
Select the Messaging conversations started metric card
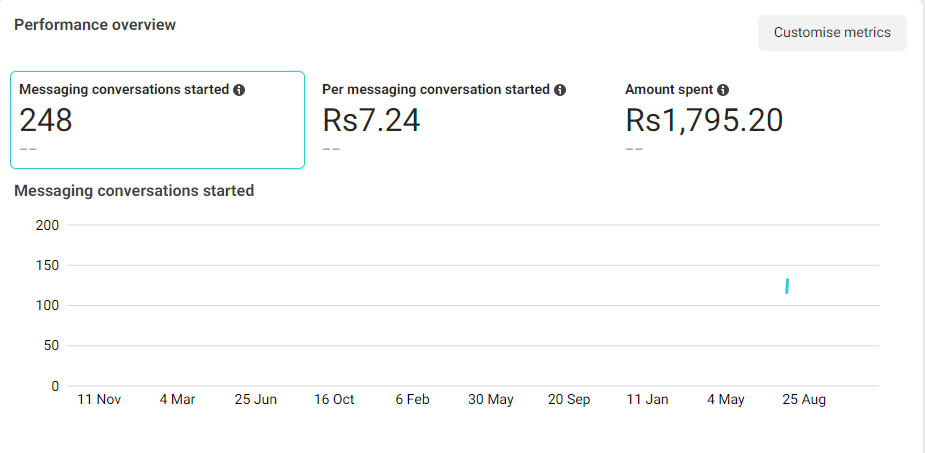coord(158,120)
